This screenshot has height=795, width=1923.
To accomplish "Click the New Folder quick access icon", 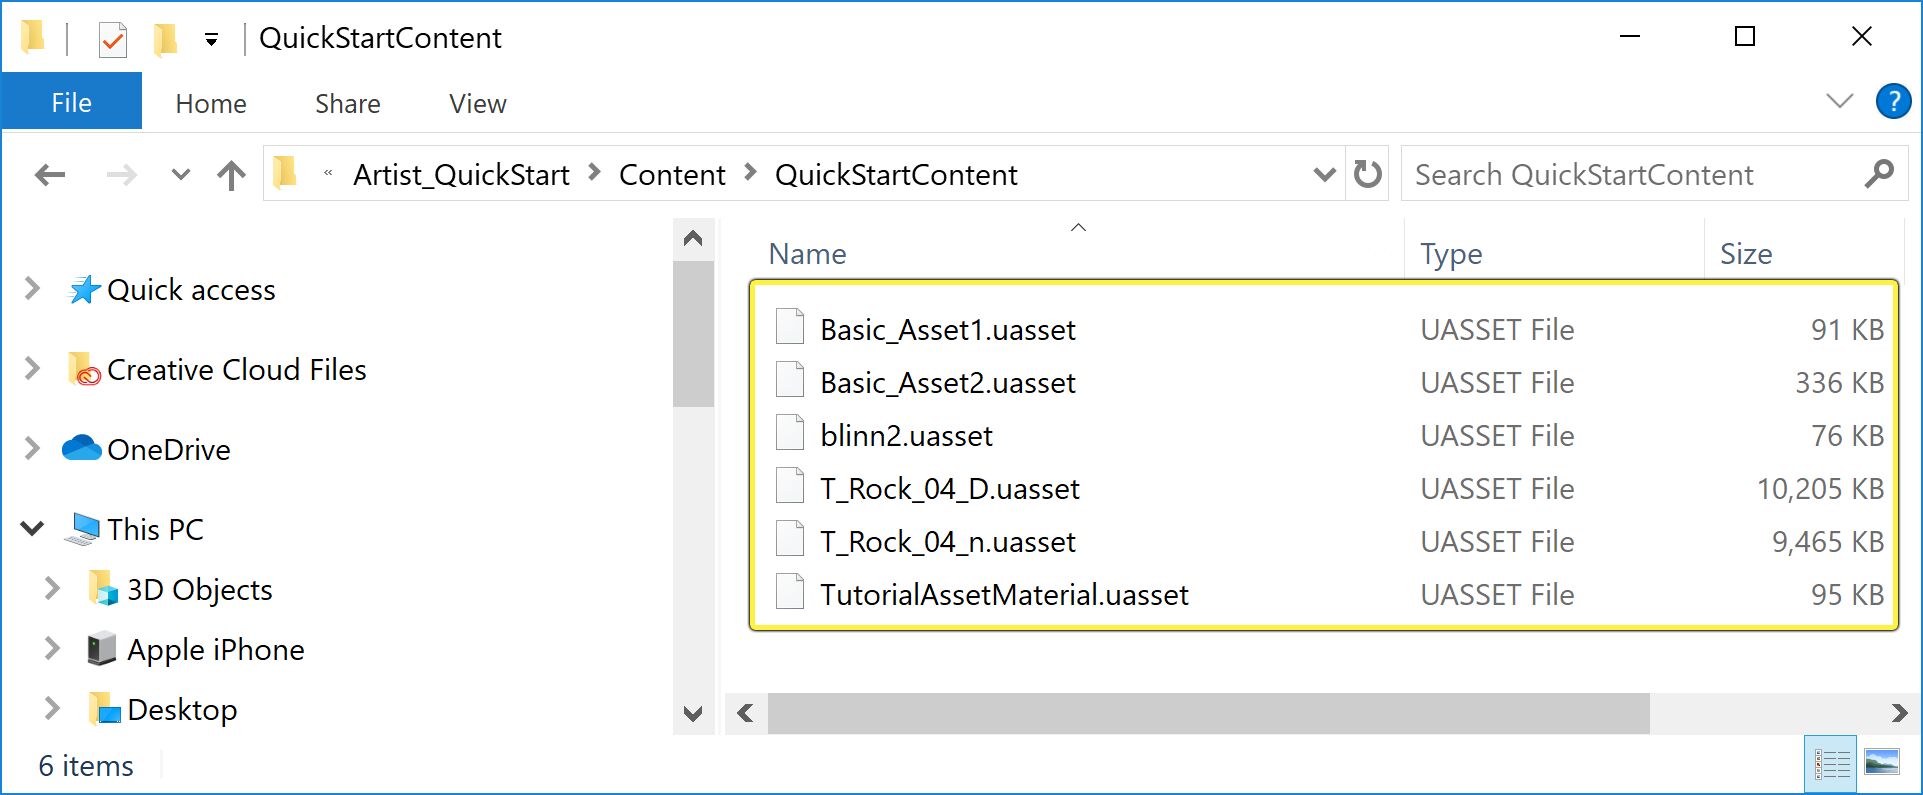I will click(x=165, y=40).
